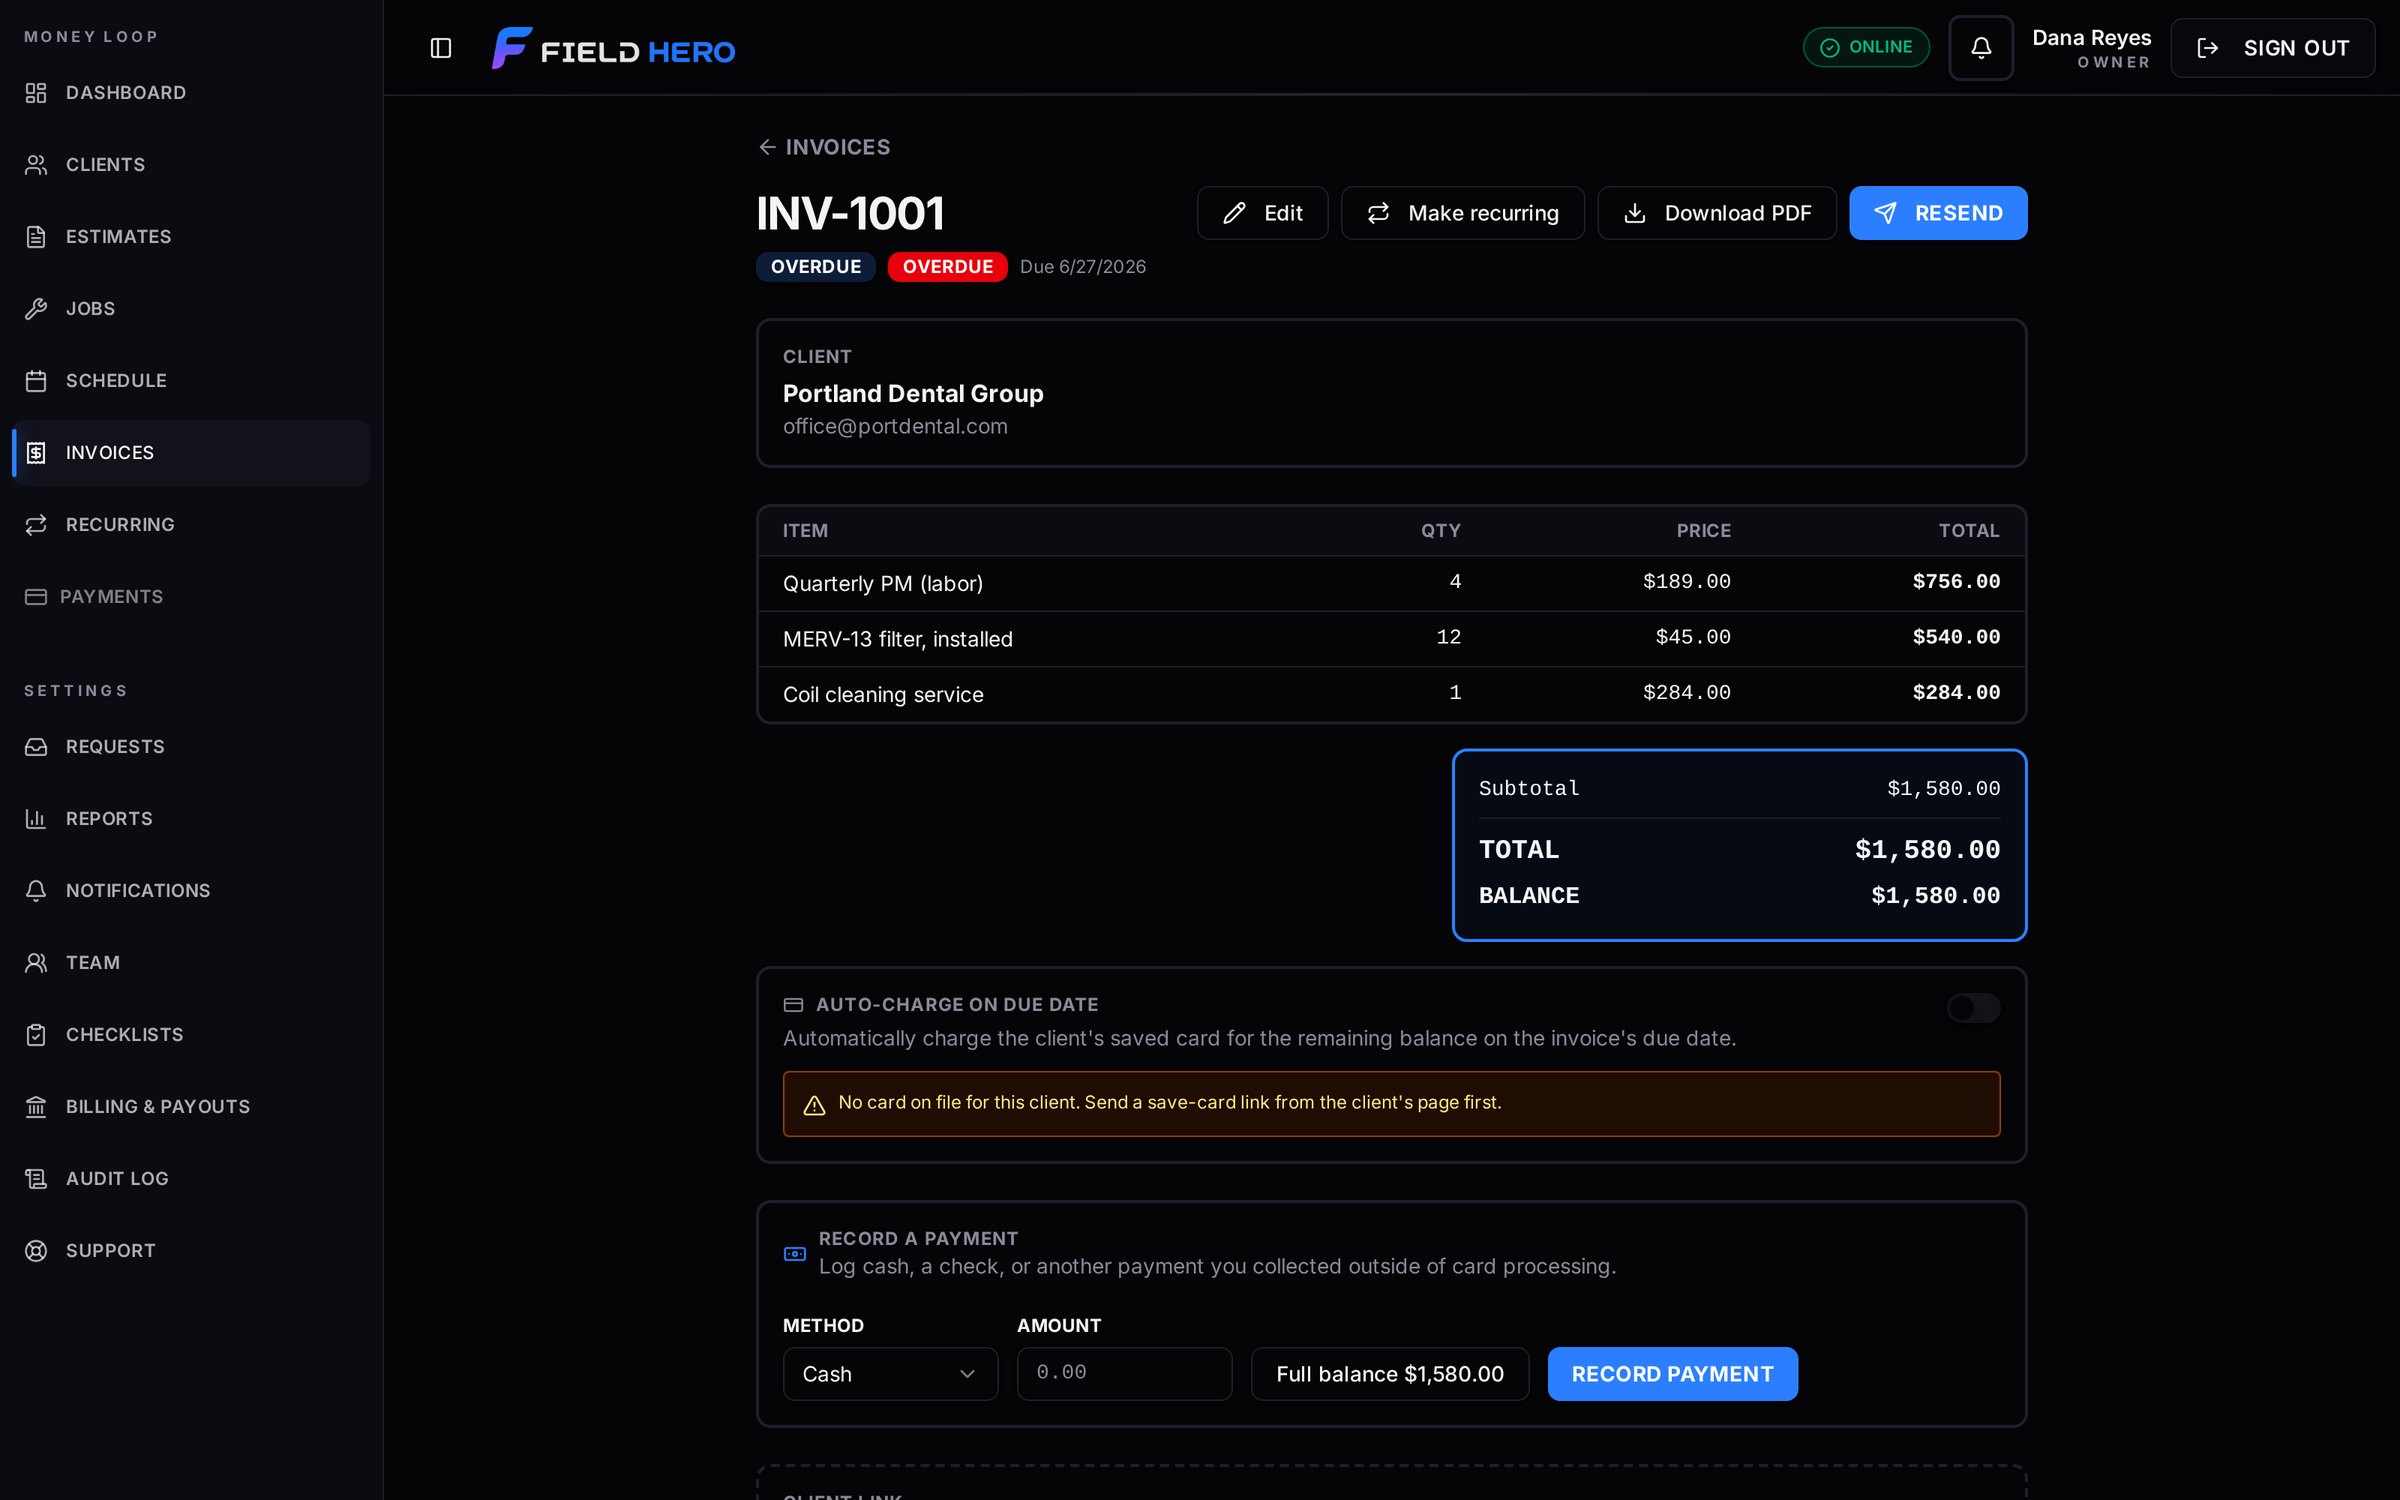Click the Checklists clipboard icon
This screenshot has width=2400, height=1500.
(36, 1035)
